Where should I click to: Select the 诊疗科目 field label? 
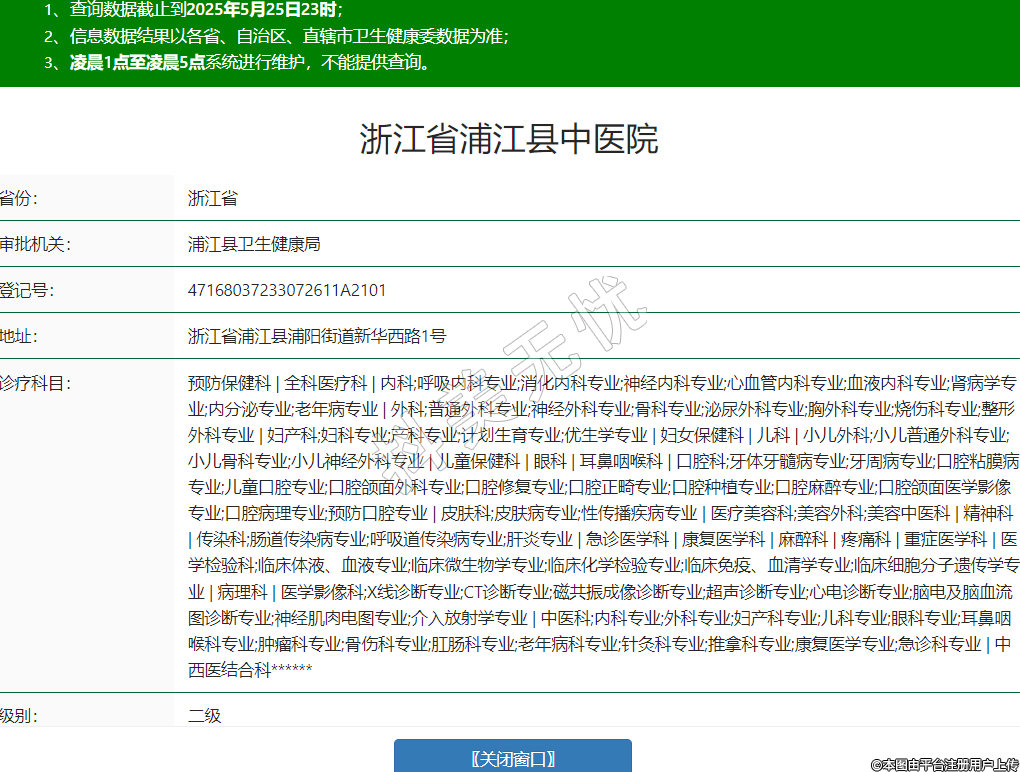[x=35, y=382]
